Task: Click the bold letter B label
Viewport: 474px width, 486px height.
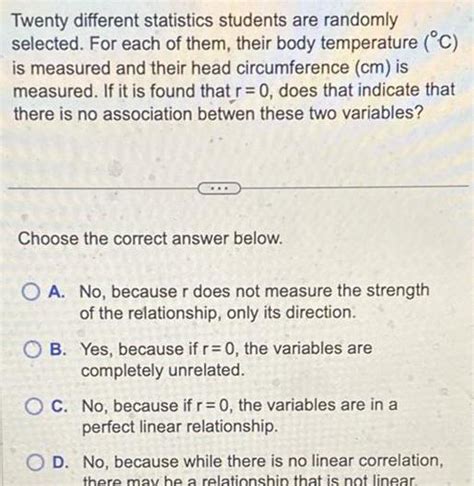Action: coord(58,349)
